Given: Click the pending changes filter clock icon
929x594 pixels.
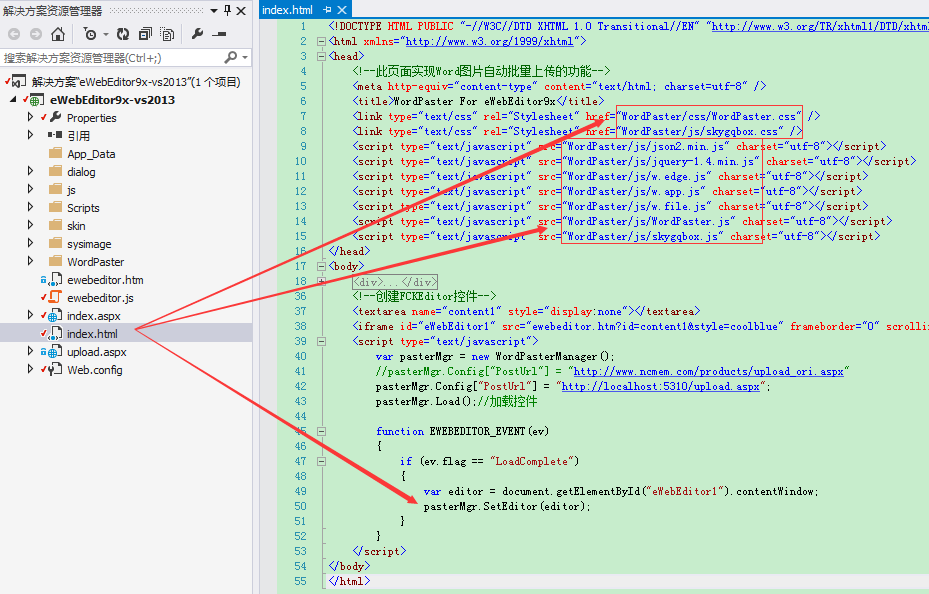Looking at the screenshot, I should pyautogui.click(x=90, y=34).
